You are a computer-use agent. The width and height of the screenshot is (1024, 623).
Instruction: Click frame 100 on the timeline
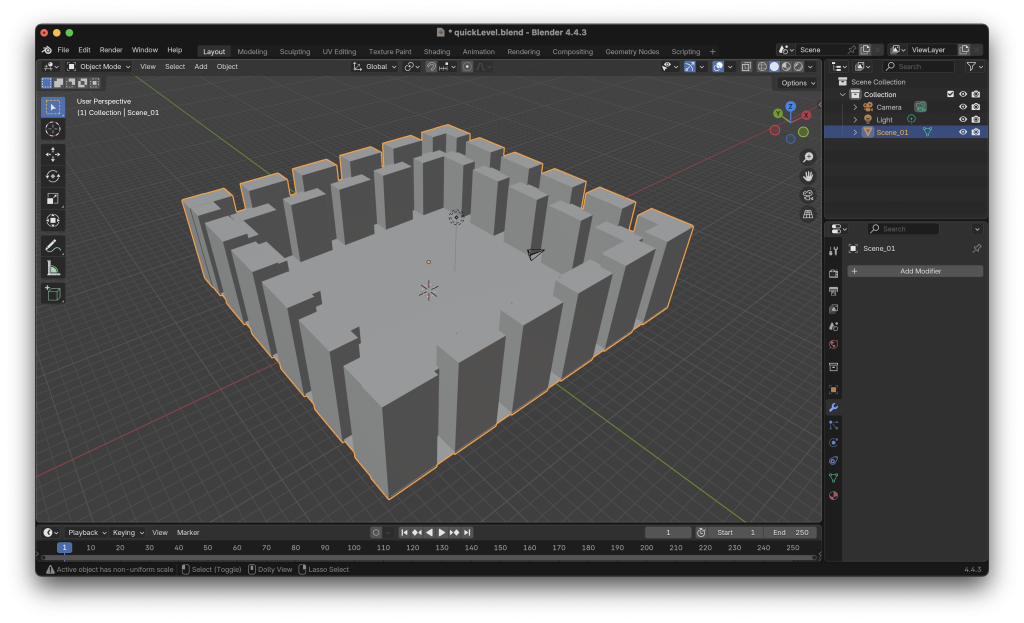point(354,548)
